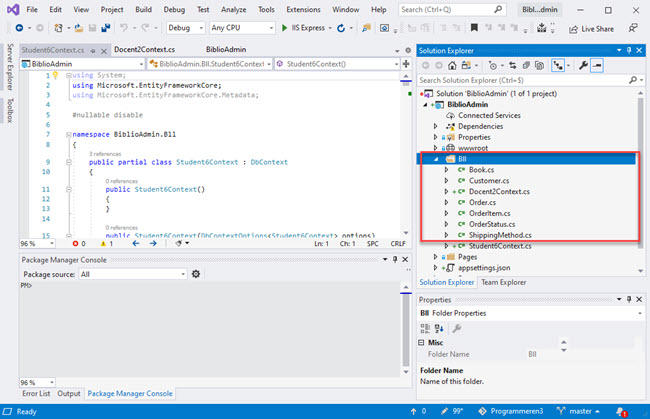The height and width of the screenshot is (419, 650).
Task: Collapse the BII folder in Solution Explorer
Action: [x=436, y=159]
